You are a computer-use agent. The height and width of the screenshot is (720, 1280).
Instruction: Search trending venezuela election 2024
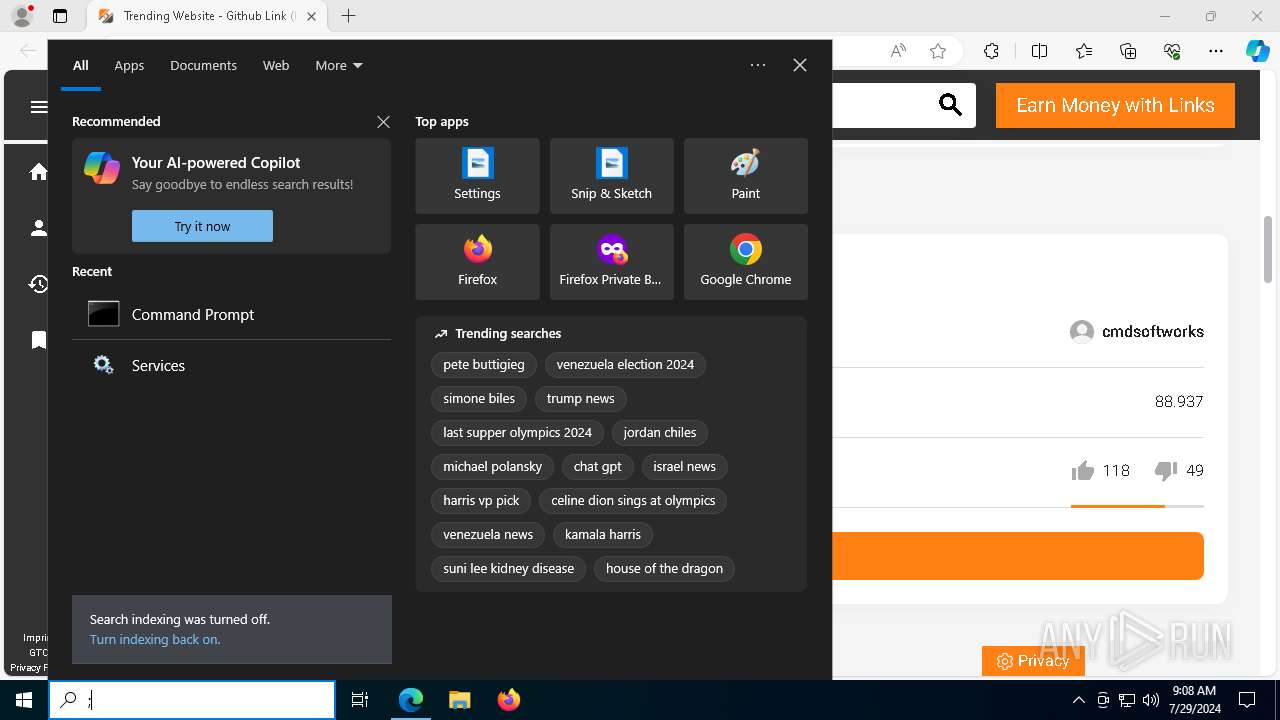[x=625, y=365]
